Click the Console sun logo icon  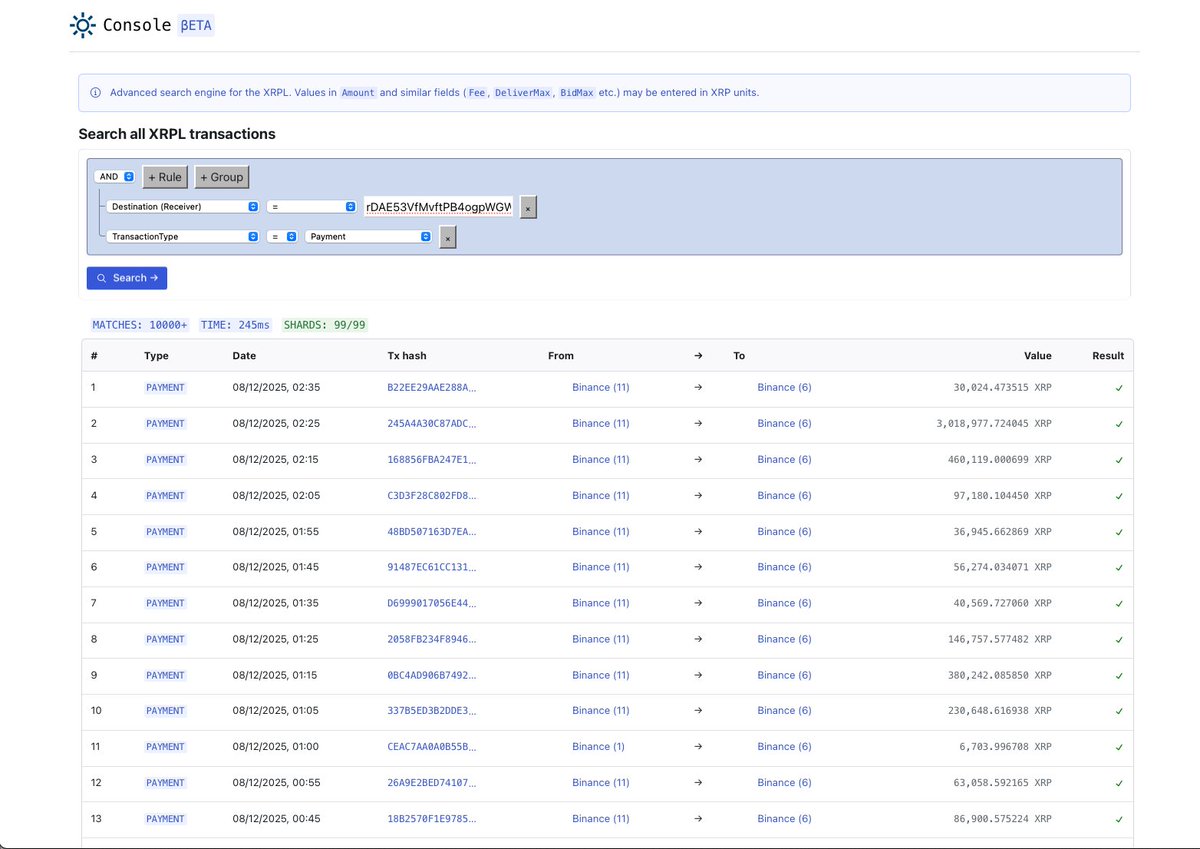[82, 24]
